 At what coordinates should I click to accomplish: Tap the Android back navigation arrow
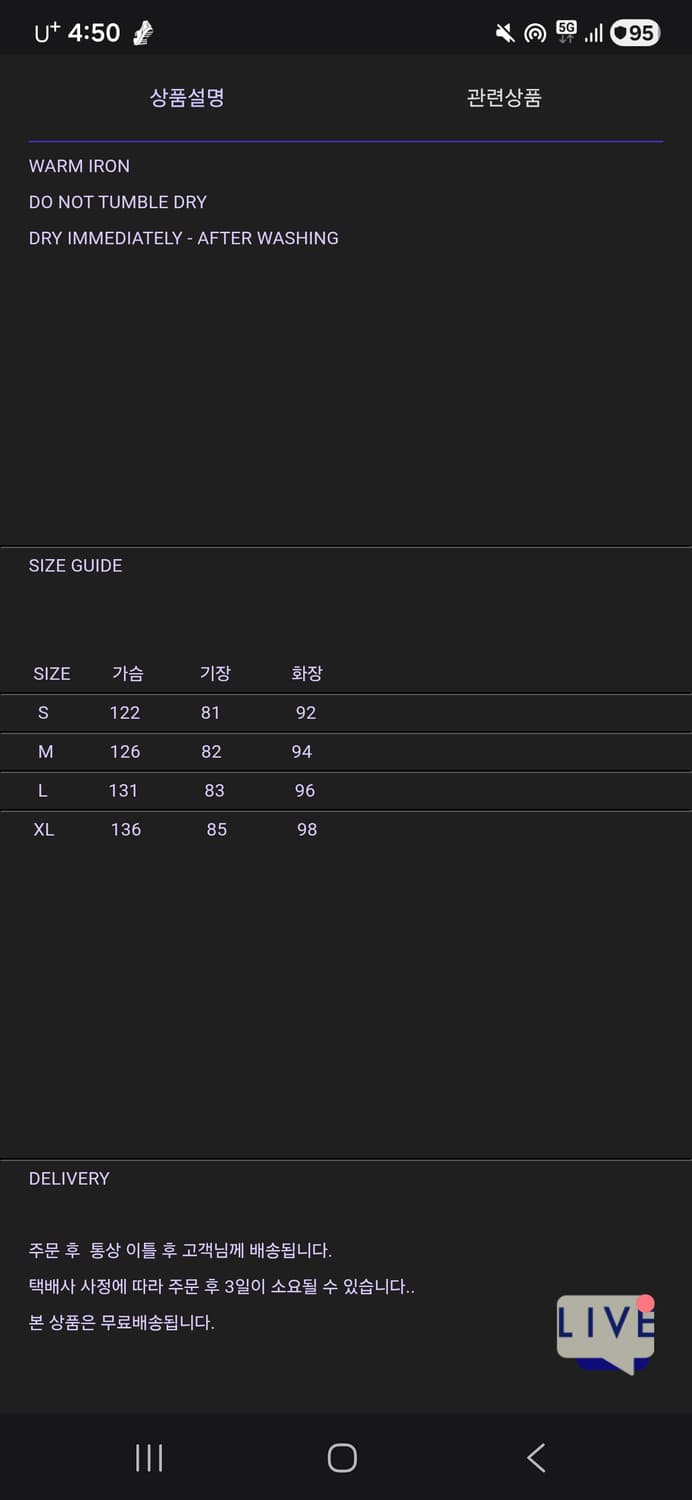coord(536,1457)
